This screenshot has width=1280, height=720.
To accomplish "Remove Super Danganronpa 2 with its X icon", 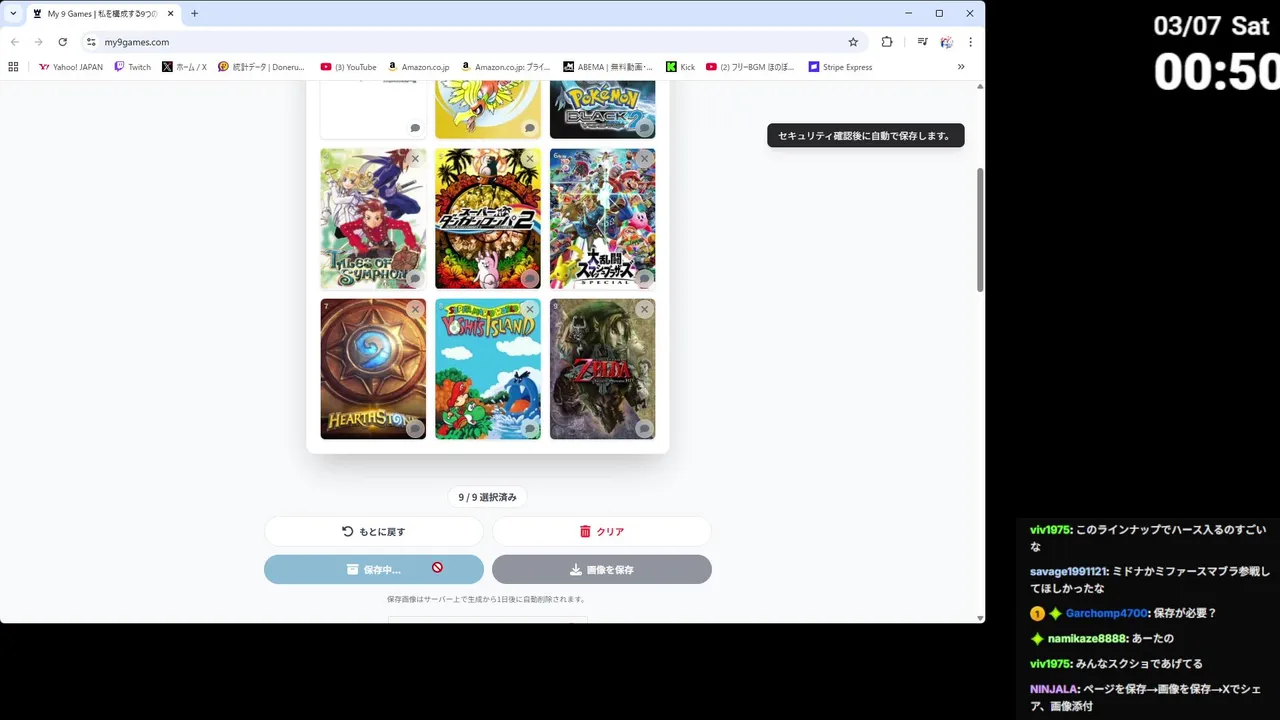I will 530,159.
